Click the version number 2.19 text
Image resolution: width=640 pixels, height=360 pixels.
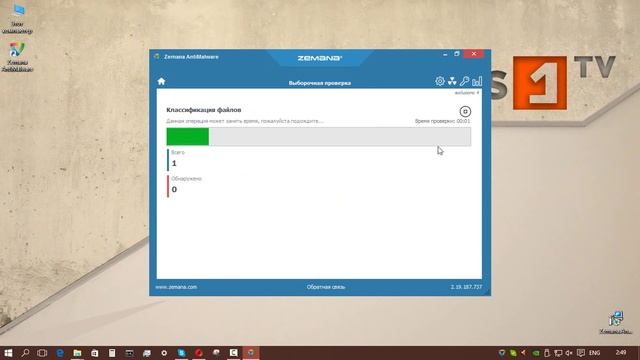(466, 287)
